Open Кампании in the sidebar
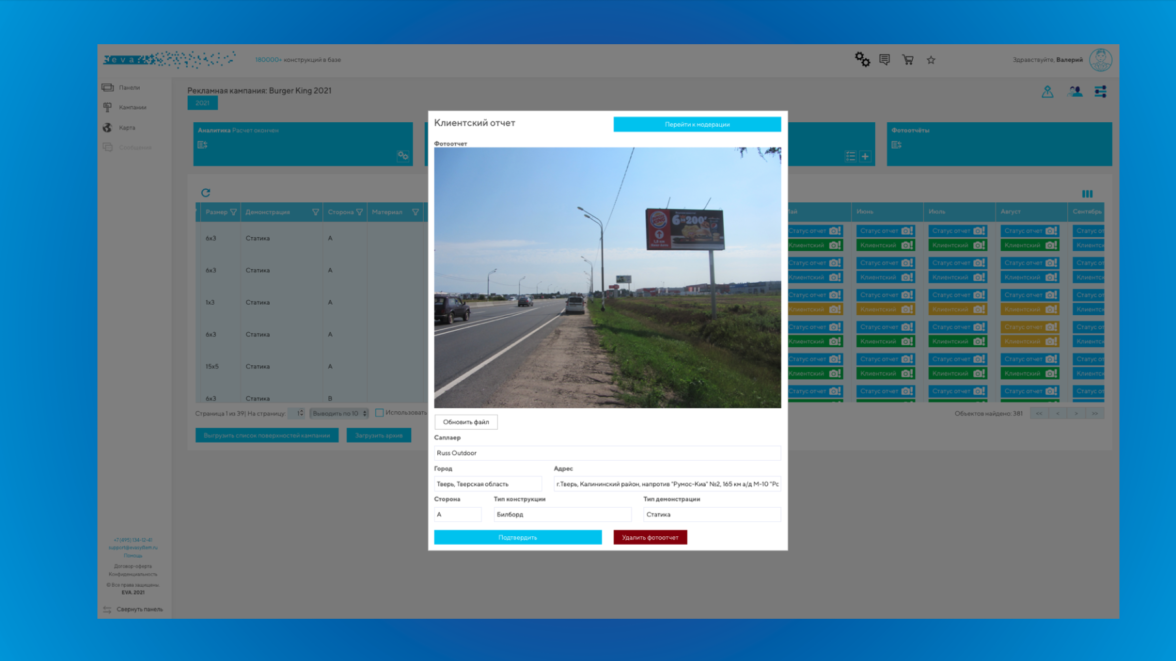This screenshot has height=661, width=1176. click(x=133, y=107)
